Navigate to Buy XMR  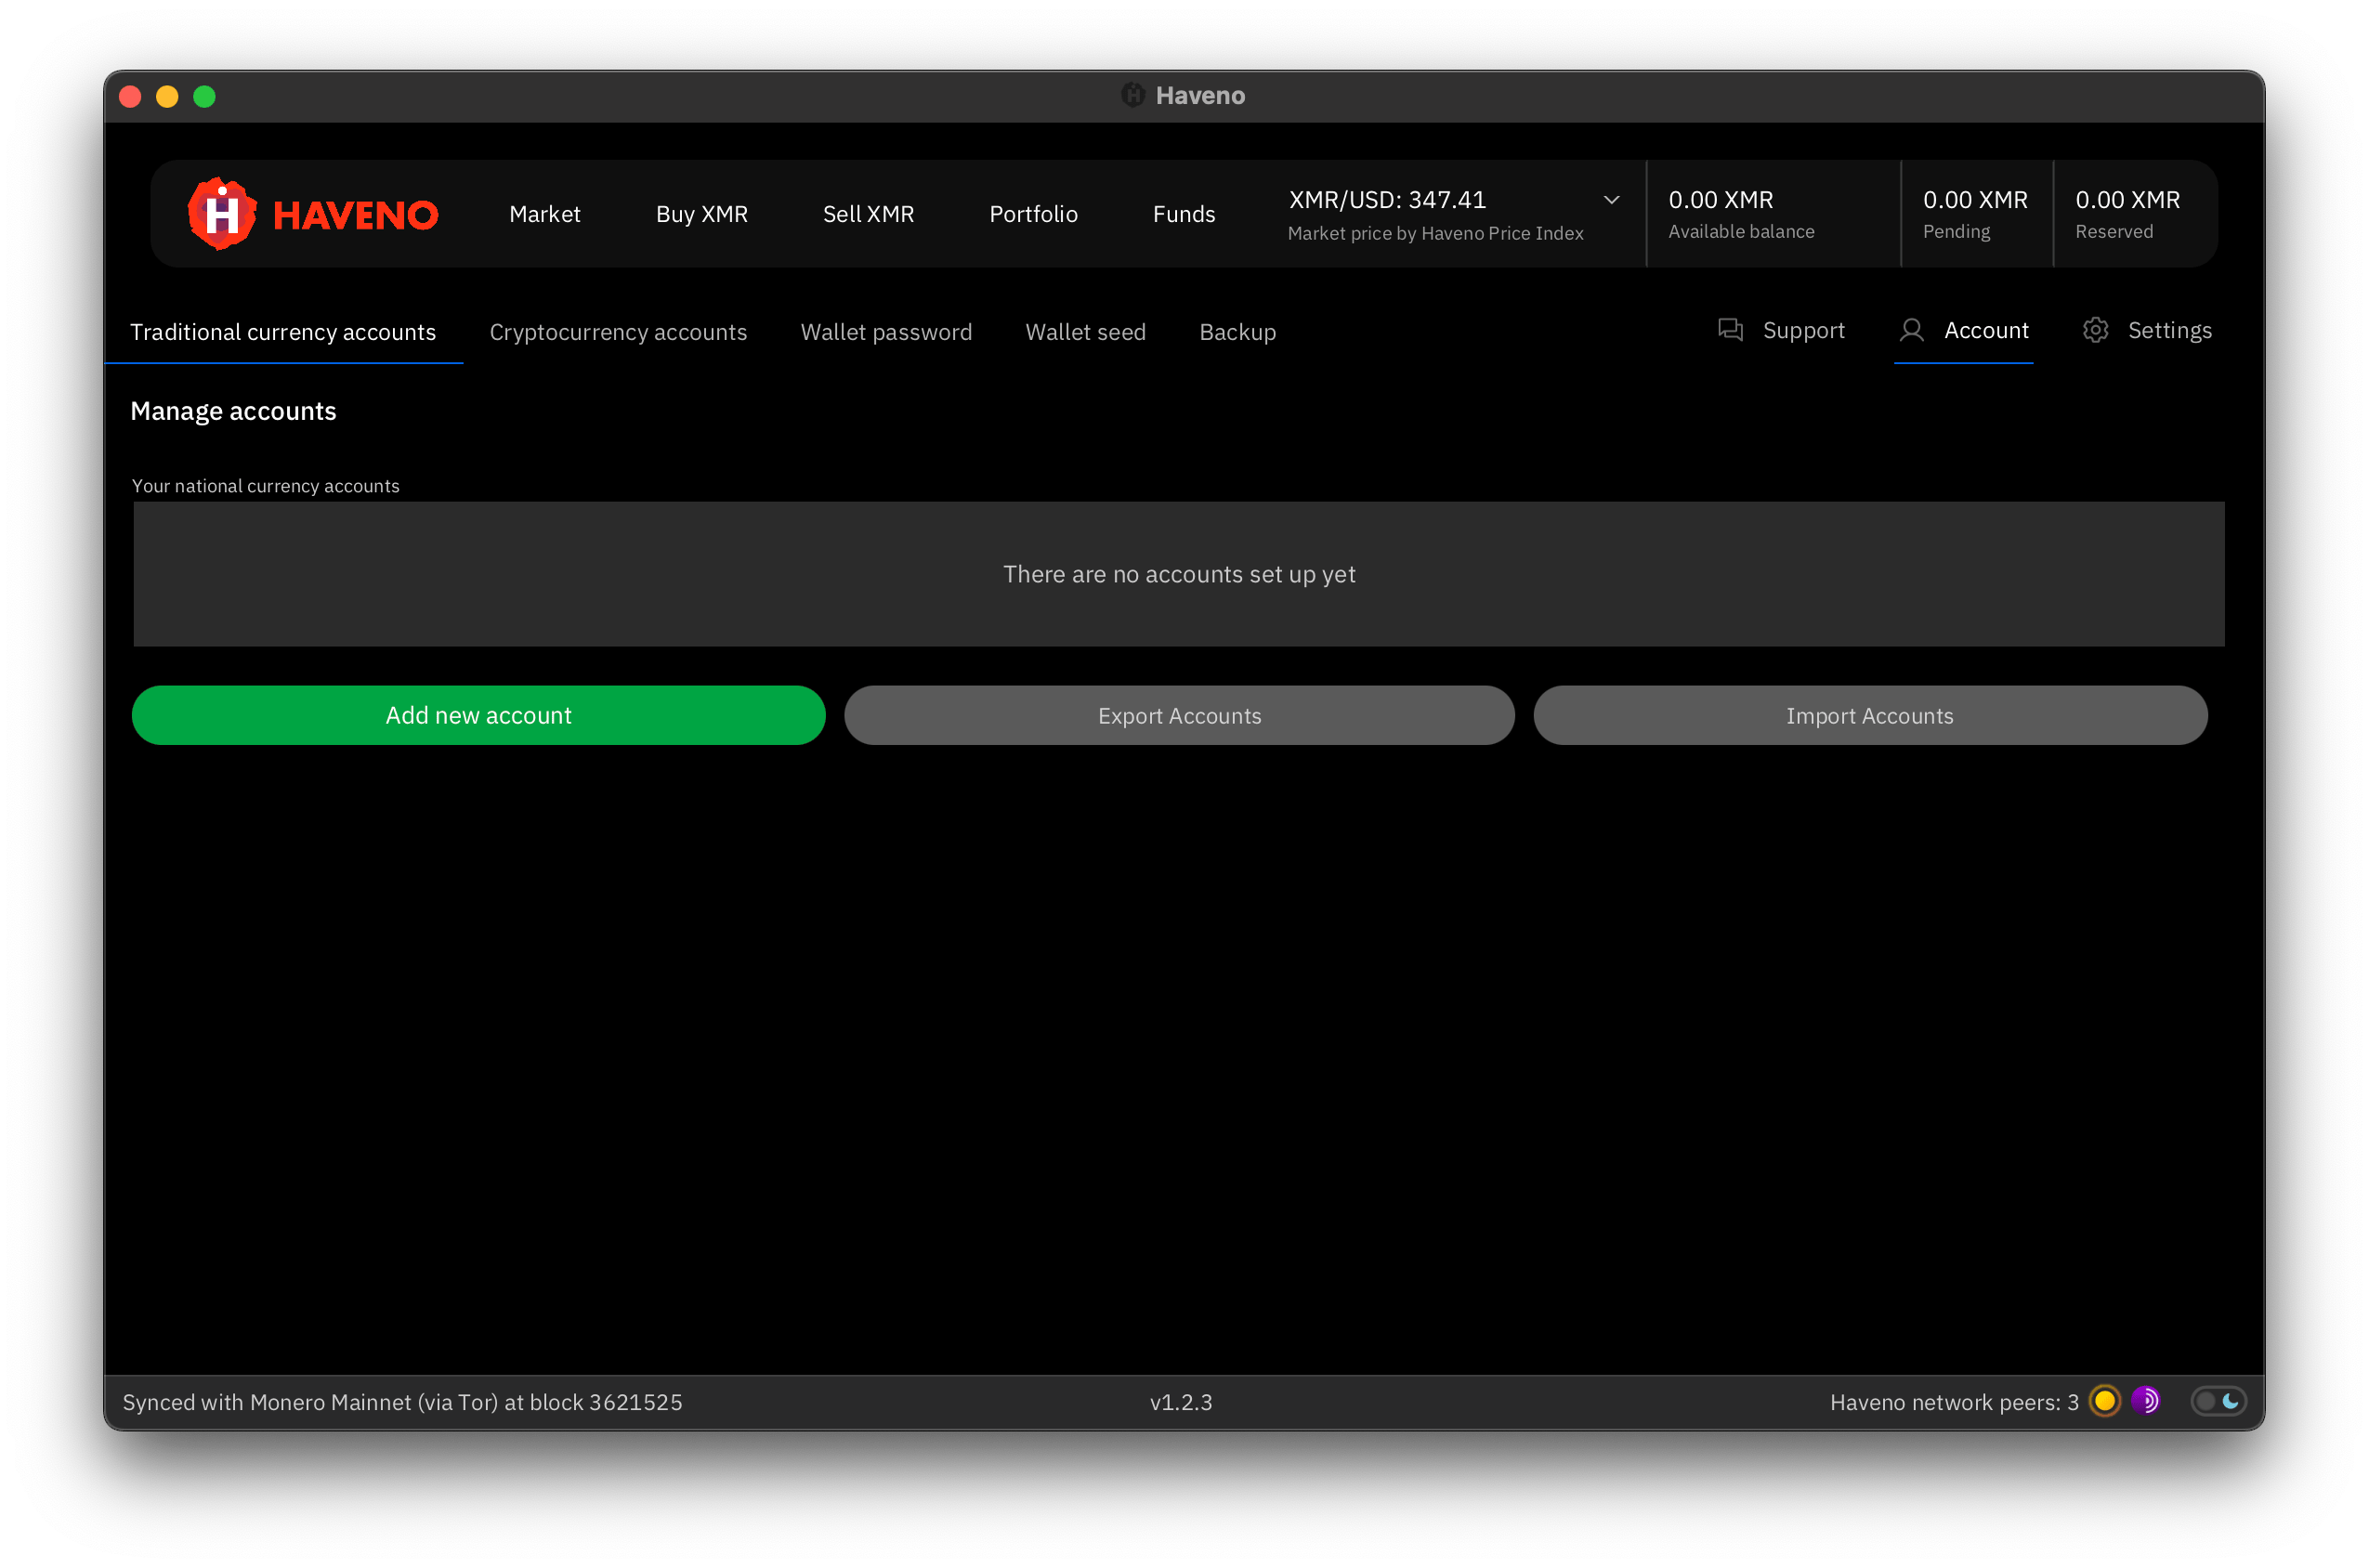[702, 213]
